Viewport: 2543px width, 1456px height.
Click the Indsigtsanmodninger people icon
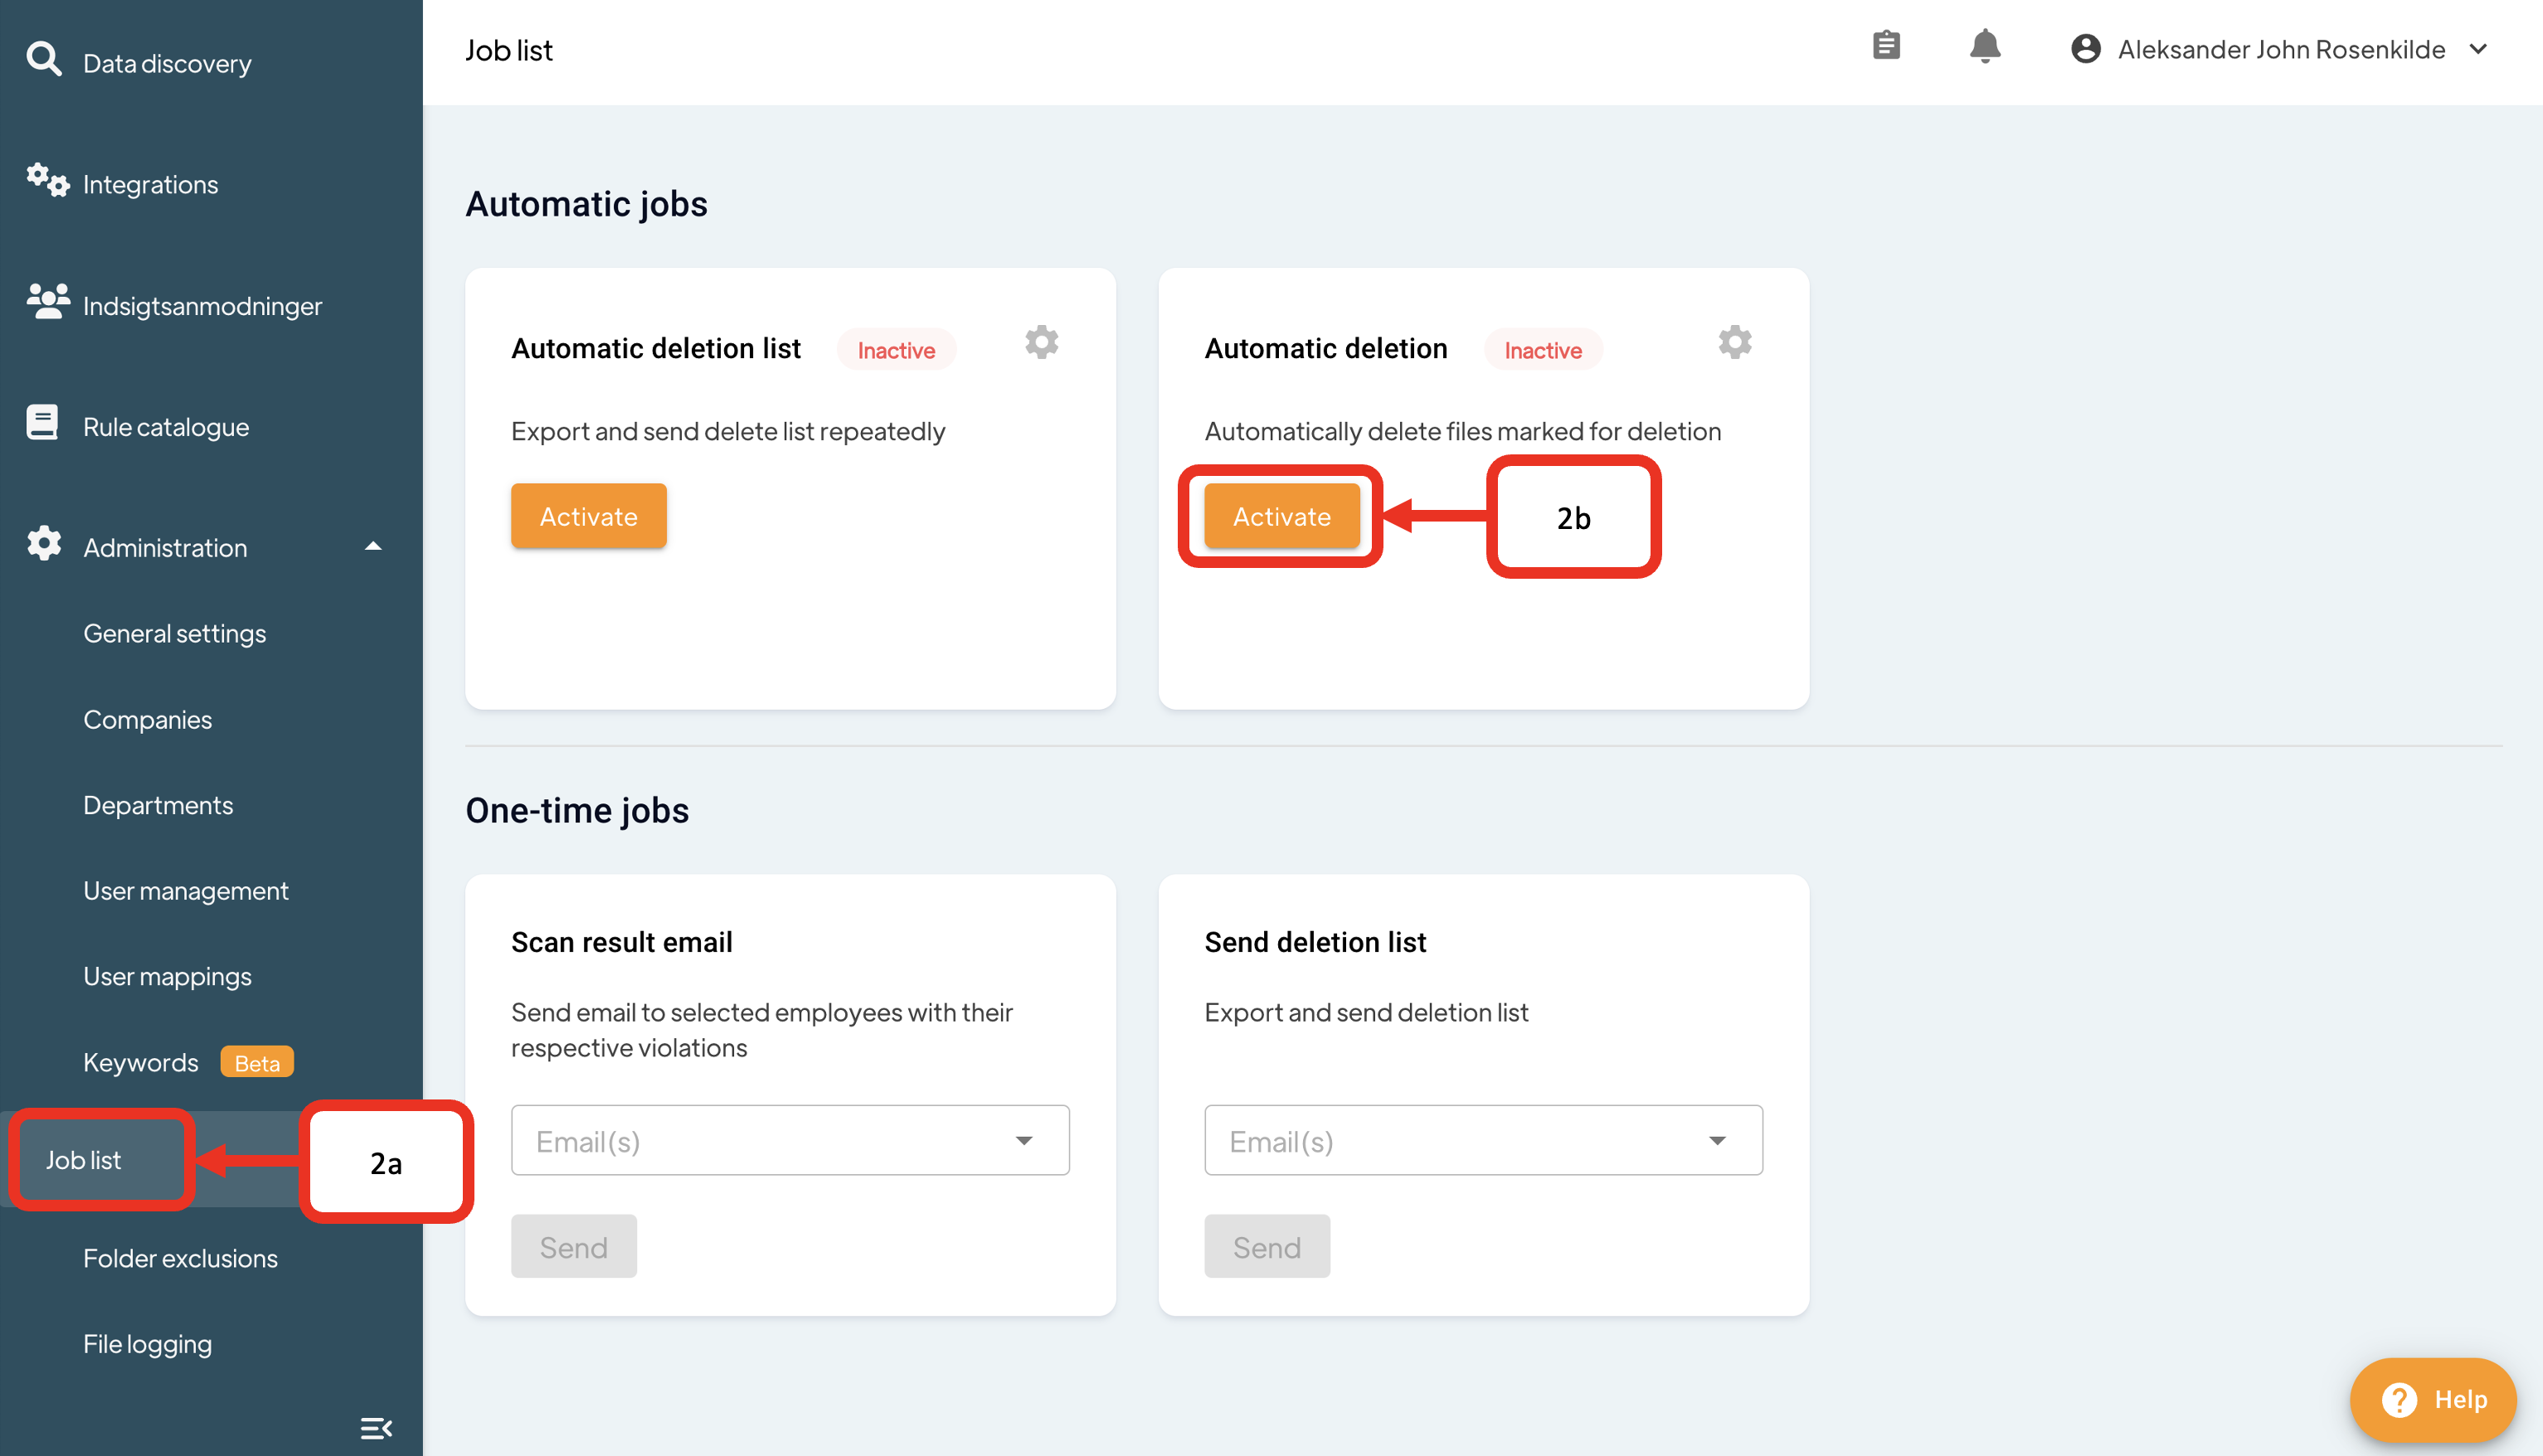47,302
